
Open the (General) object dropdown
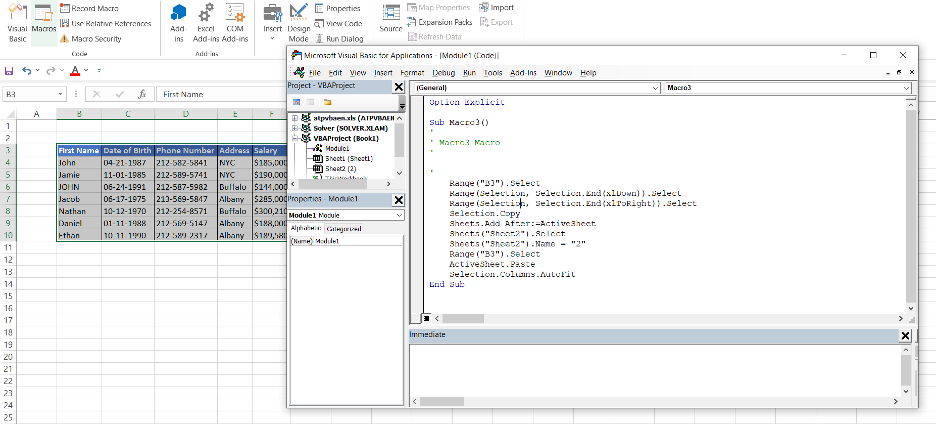tap(656, 88)
